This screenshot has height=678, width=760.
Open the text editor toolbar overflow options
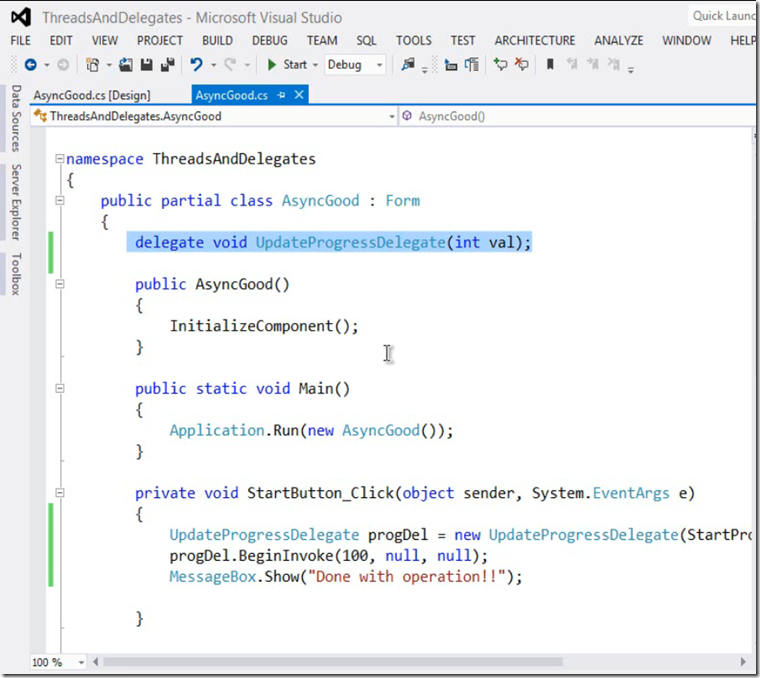[x=631, y=70]
